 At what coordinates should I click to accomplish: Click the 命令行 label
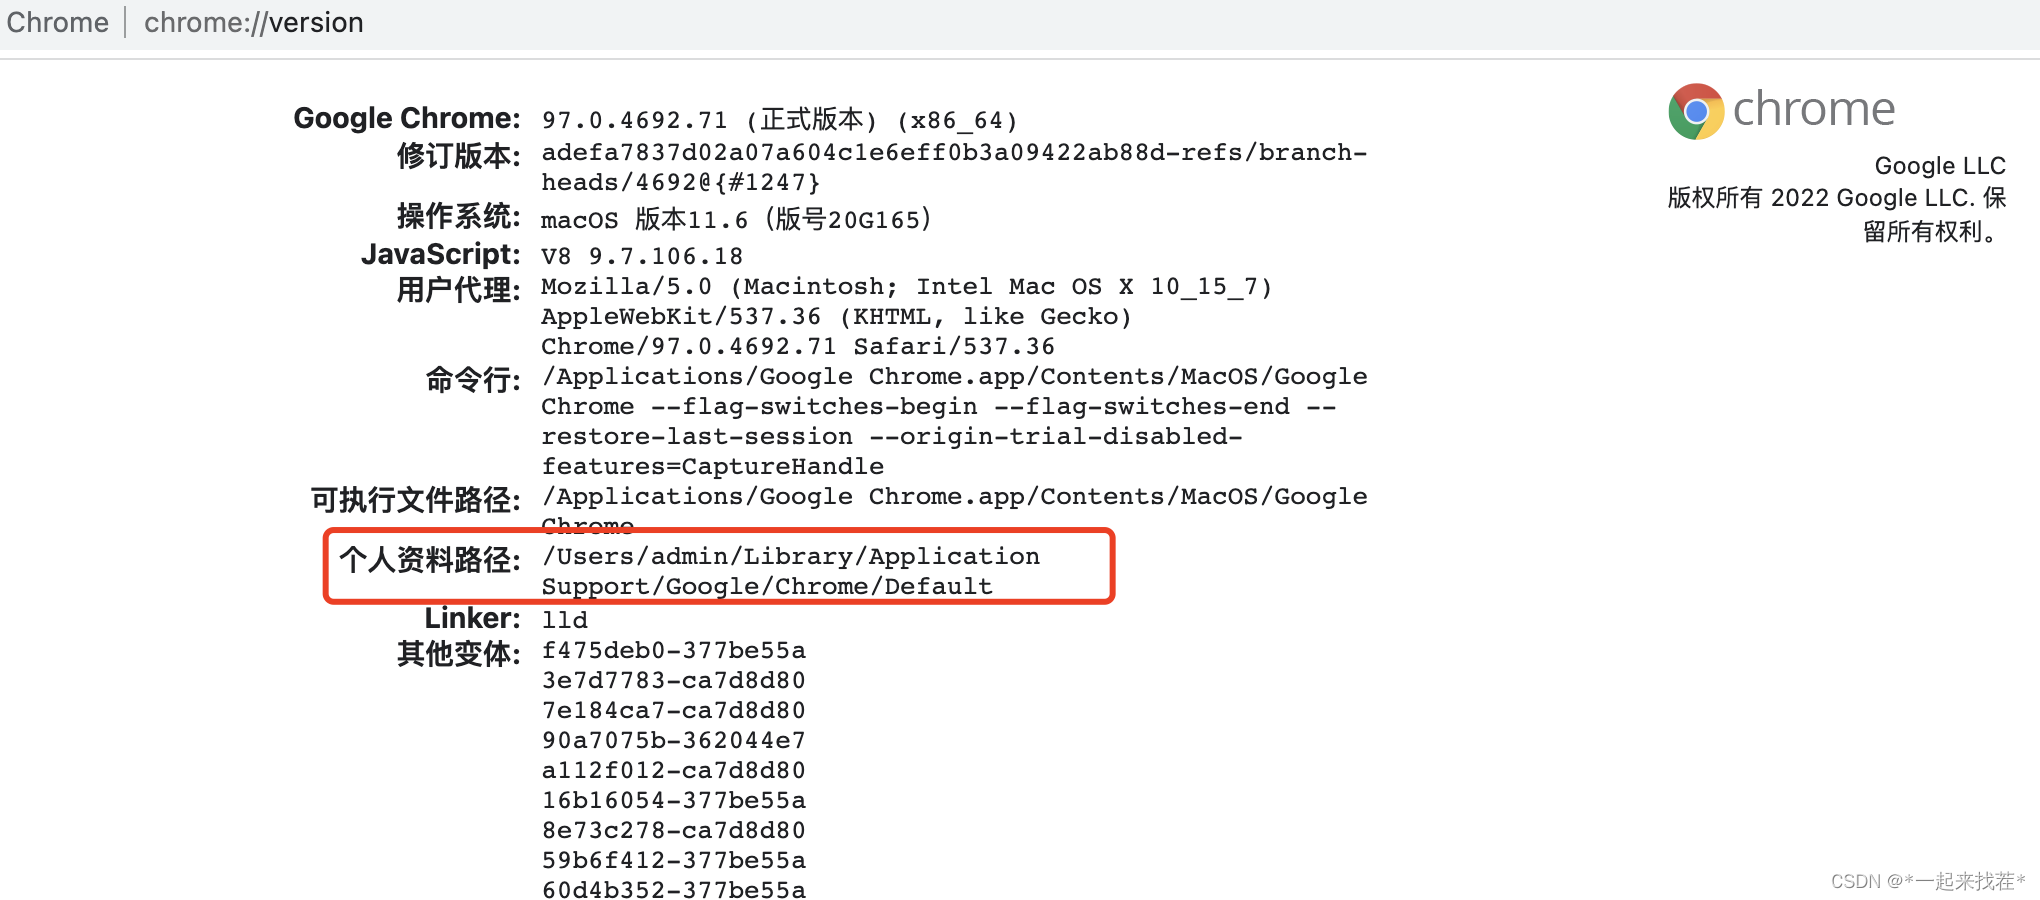[473, 380]
